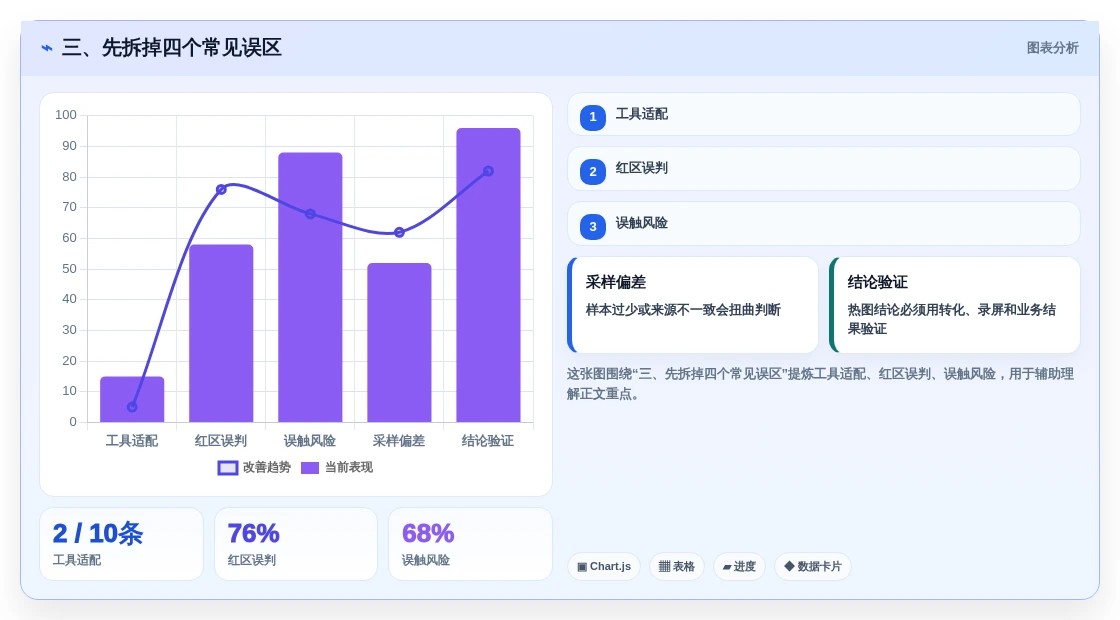Toggle the 当前表现 legend swatch
This screenshot has width=1120, height=620.
310,468
